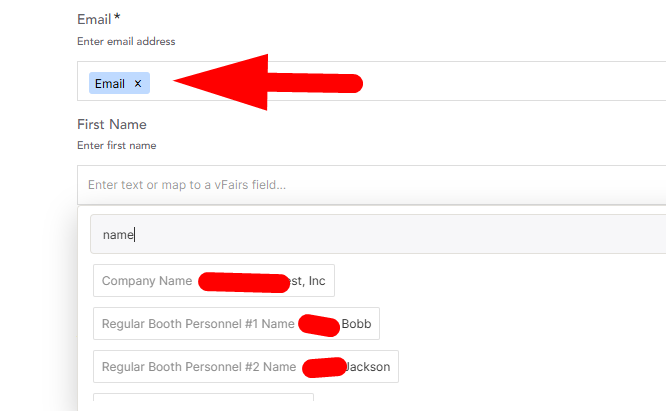Choose Regular Booth Personnel #2 Name option
Viewport: 666px width, 411px height.
coord(246,366)
